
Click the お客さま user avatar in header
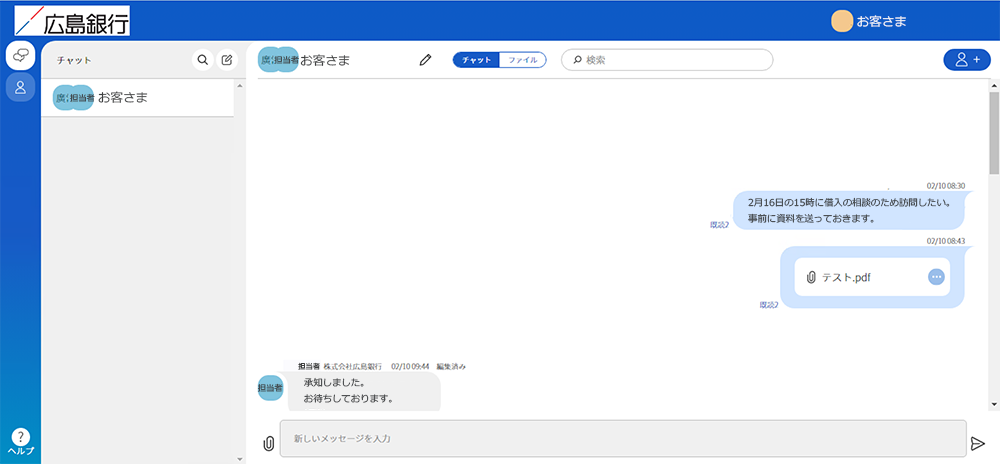click(842, 21)
